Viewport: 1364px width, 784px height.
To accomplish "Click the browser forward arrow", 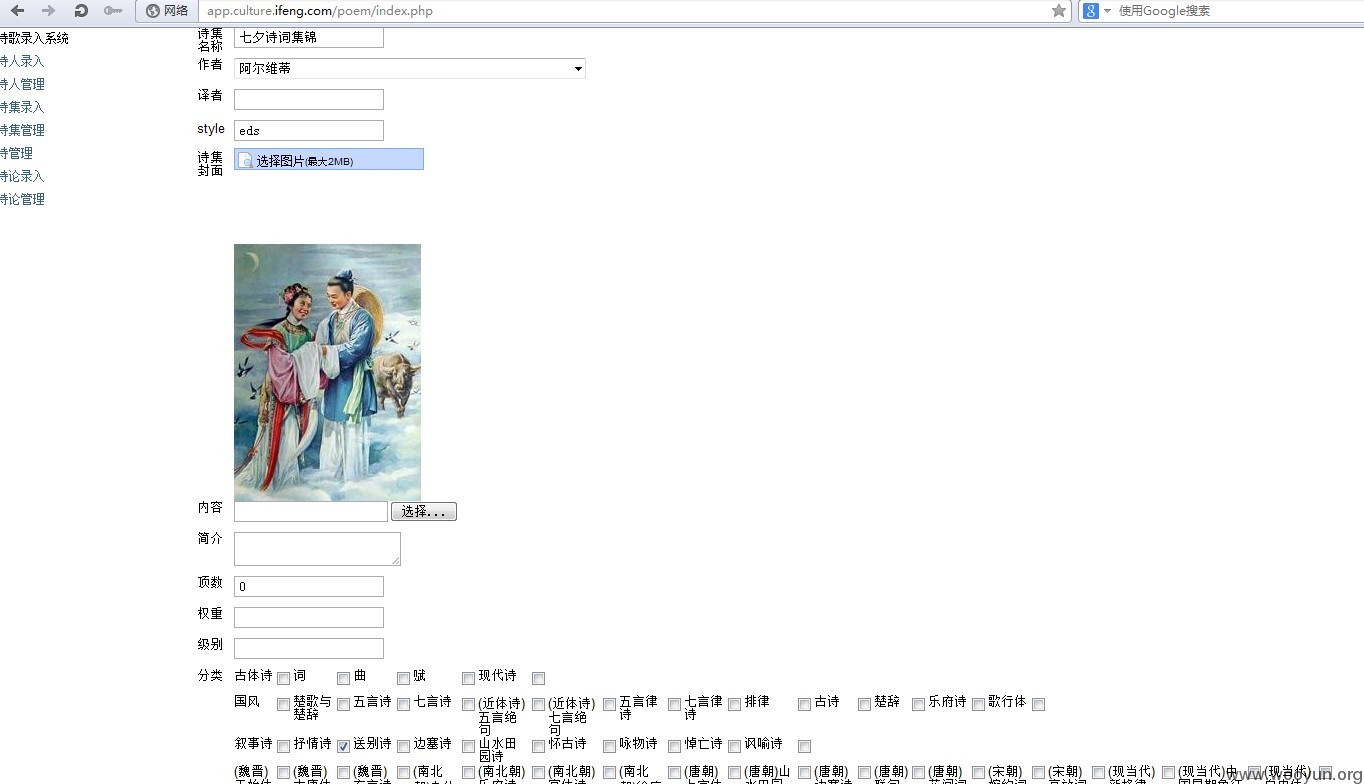I will tap(48, 10).
